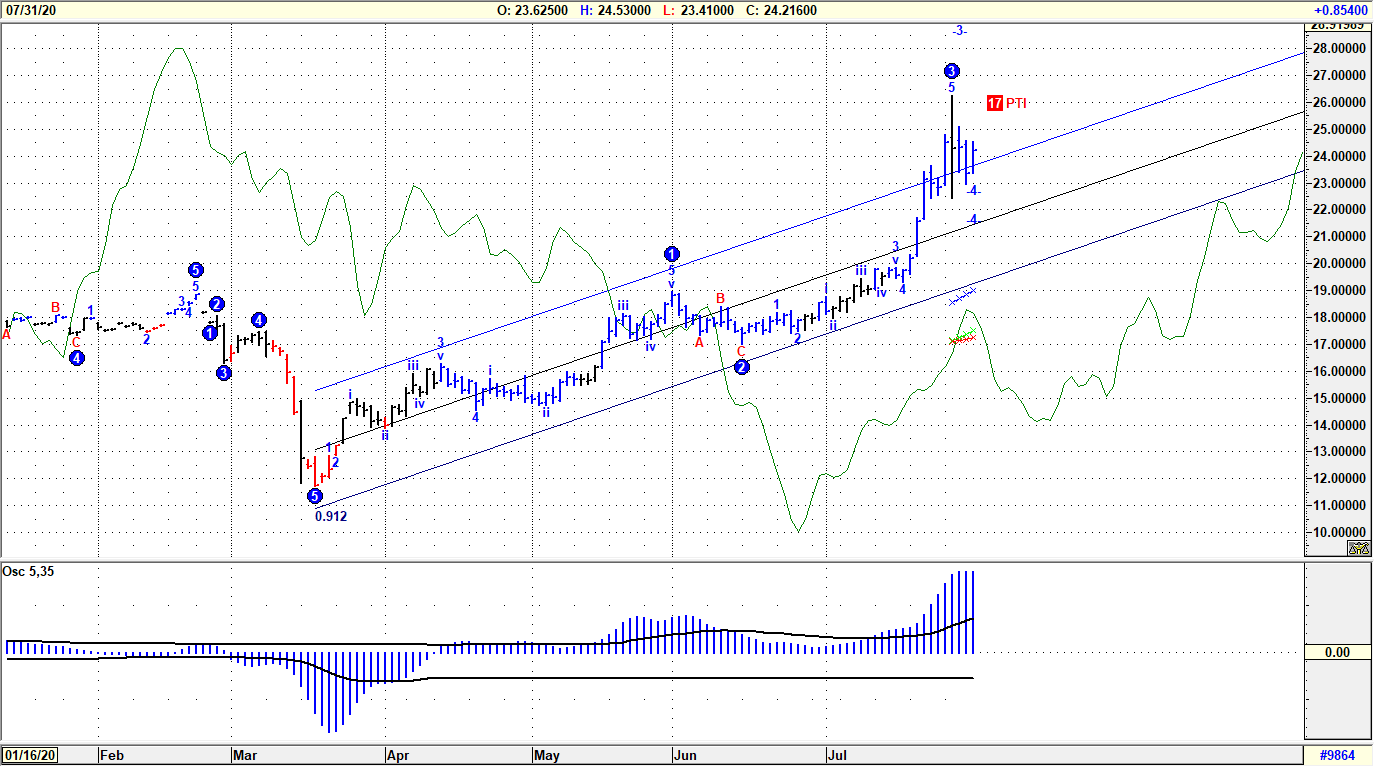Click the 07/31/20 date in the header
Screen dimensions: 1374x767
(31, 9)
